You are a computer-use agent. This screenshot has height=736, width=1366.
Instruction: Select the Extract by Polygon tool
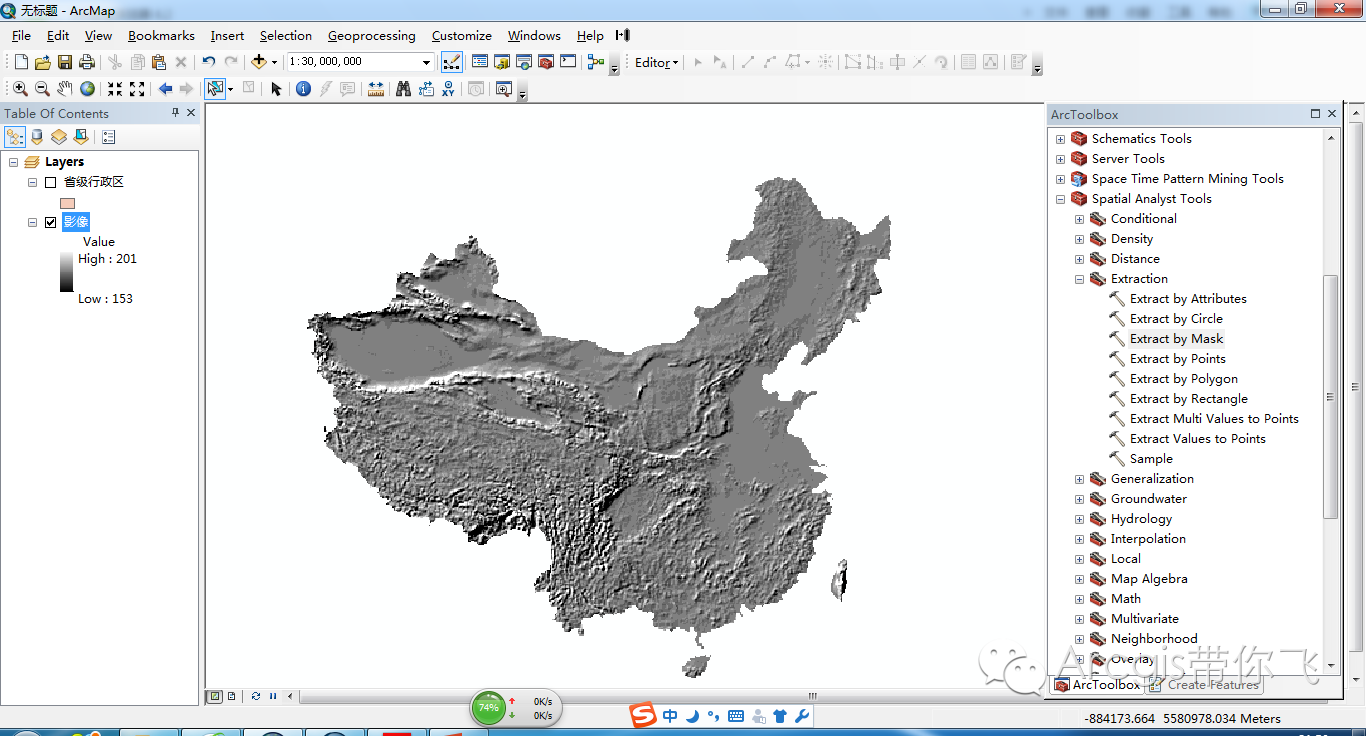(1184, 379)
